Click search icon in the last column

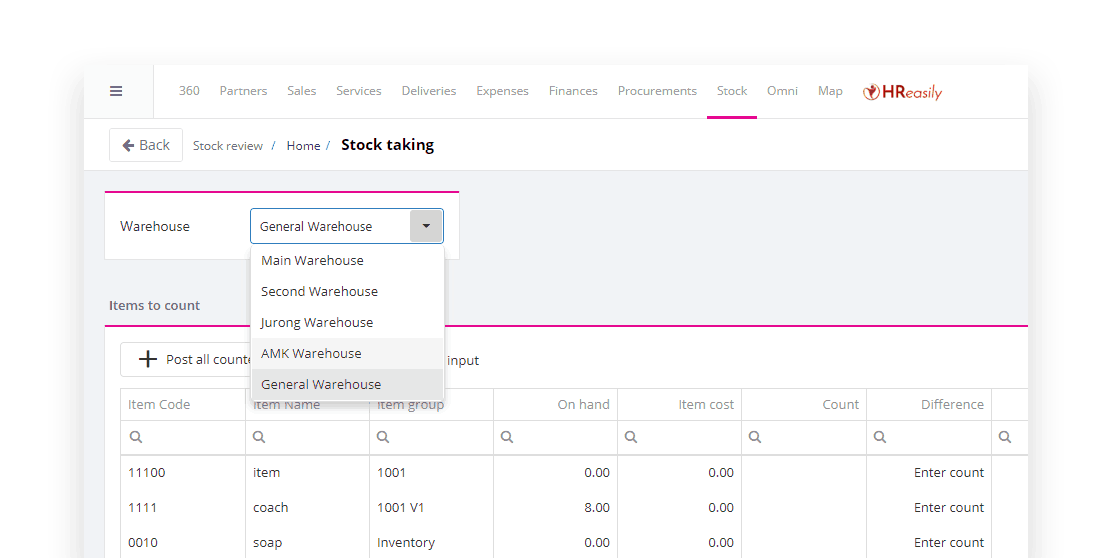[1005, 438]
